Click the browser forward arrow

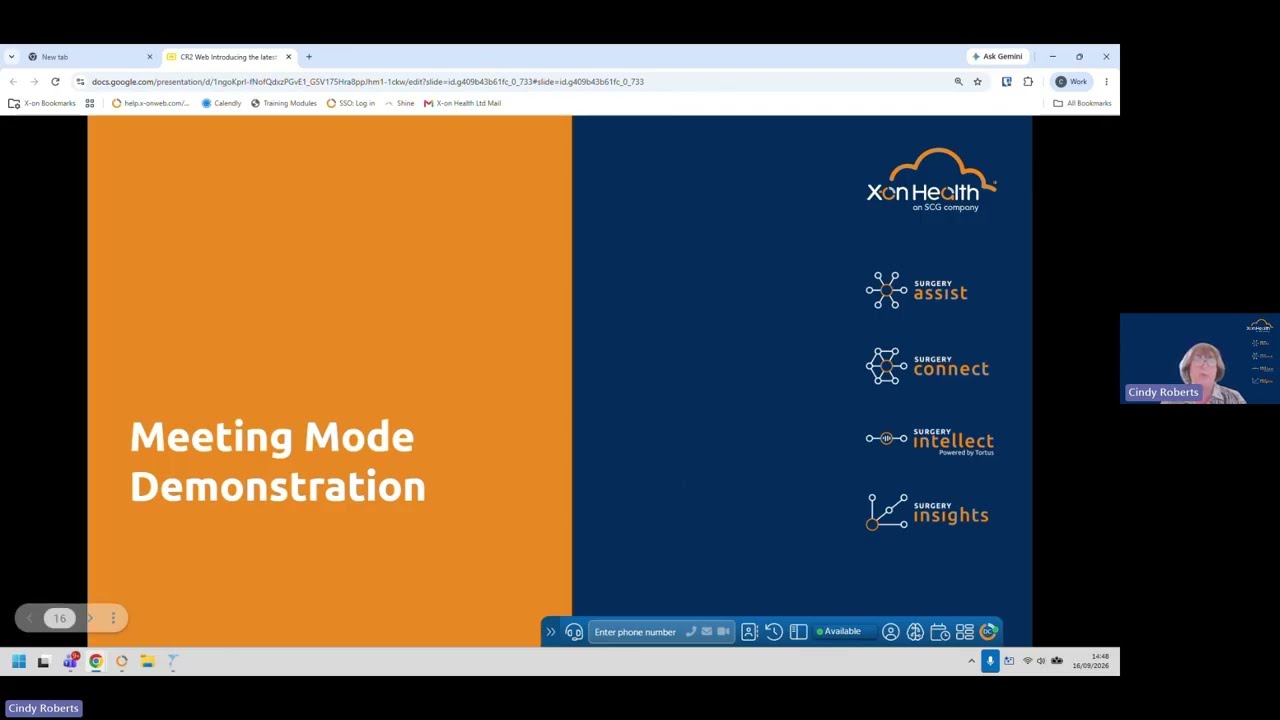click(34, 82)
